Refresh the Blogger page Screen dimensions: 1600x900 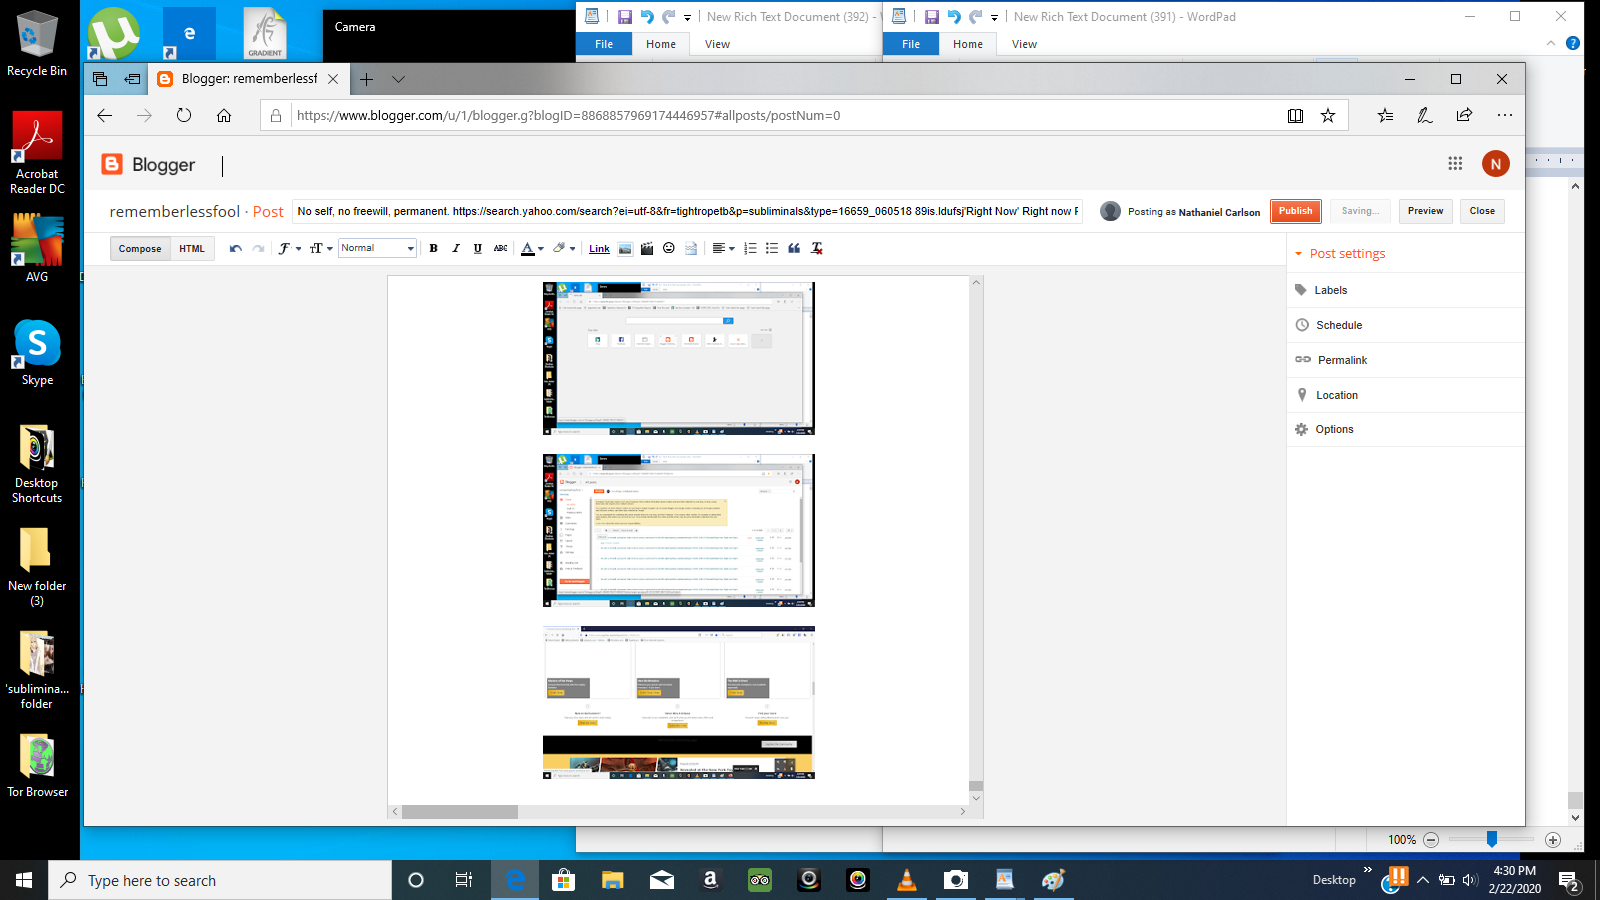tap(184, 116)
